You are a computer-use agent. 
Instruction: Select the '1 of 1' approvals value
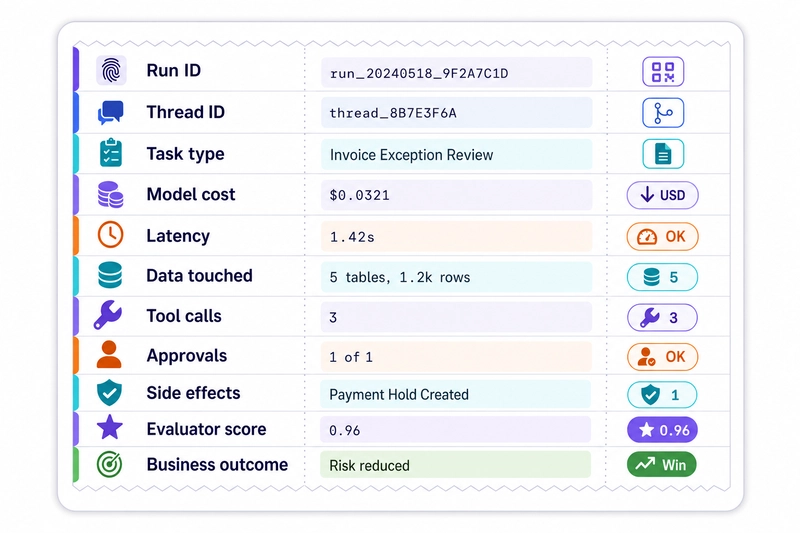(x=457, y=357)
